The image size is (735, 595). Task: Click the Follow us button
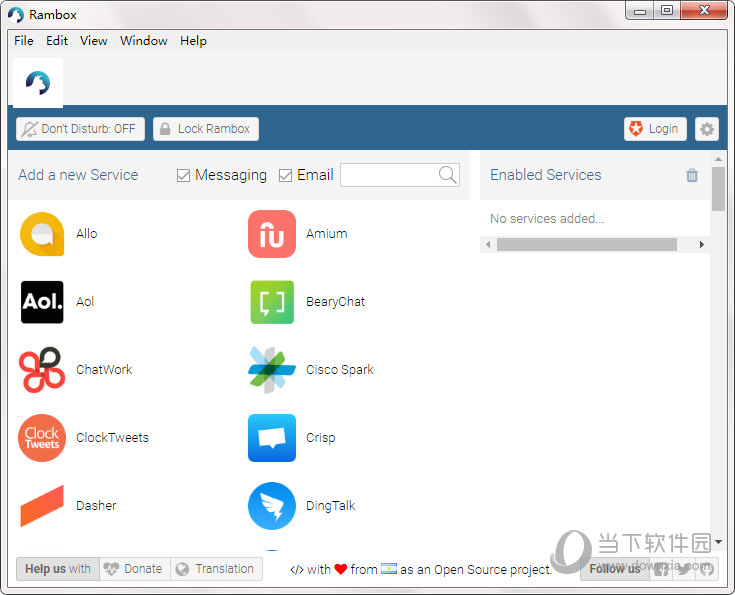615,569
